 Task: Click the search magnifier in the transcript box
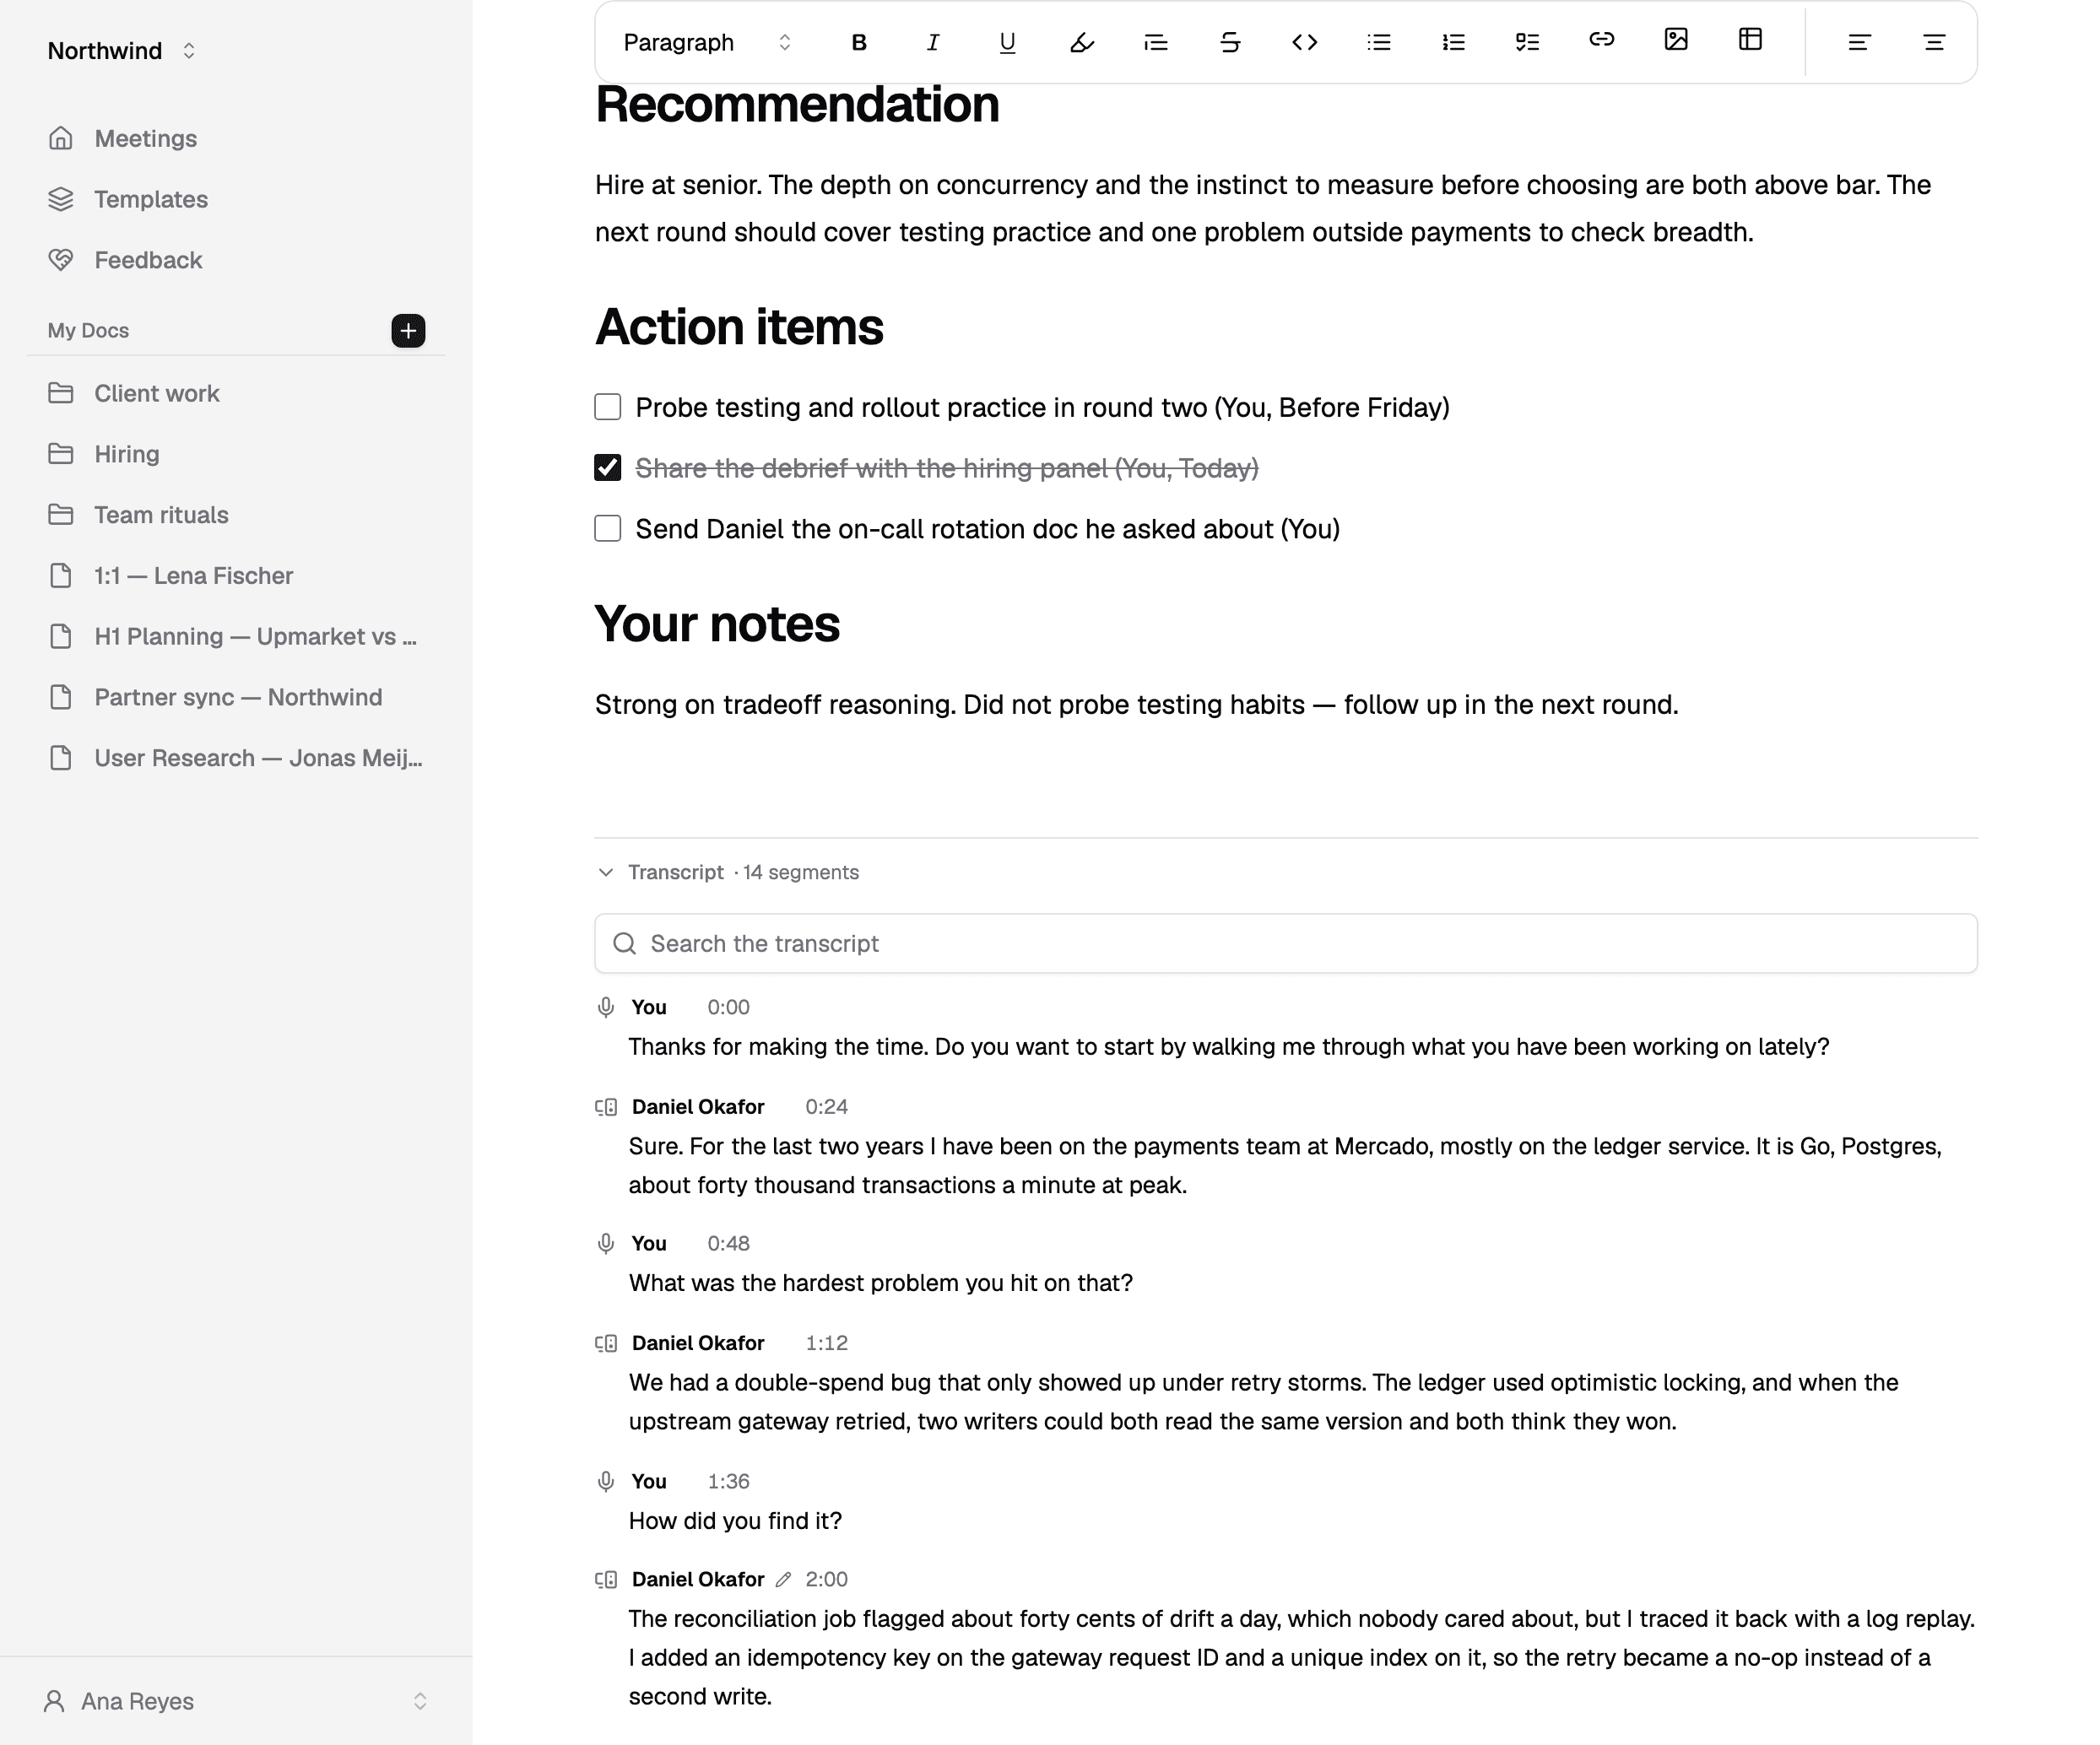pos(625,943)
